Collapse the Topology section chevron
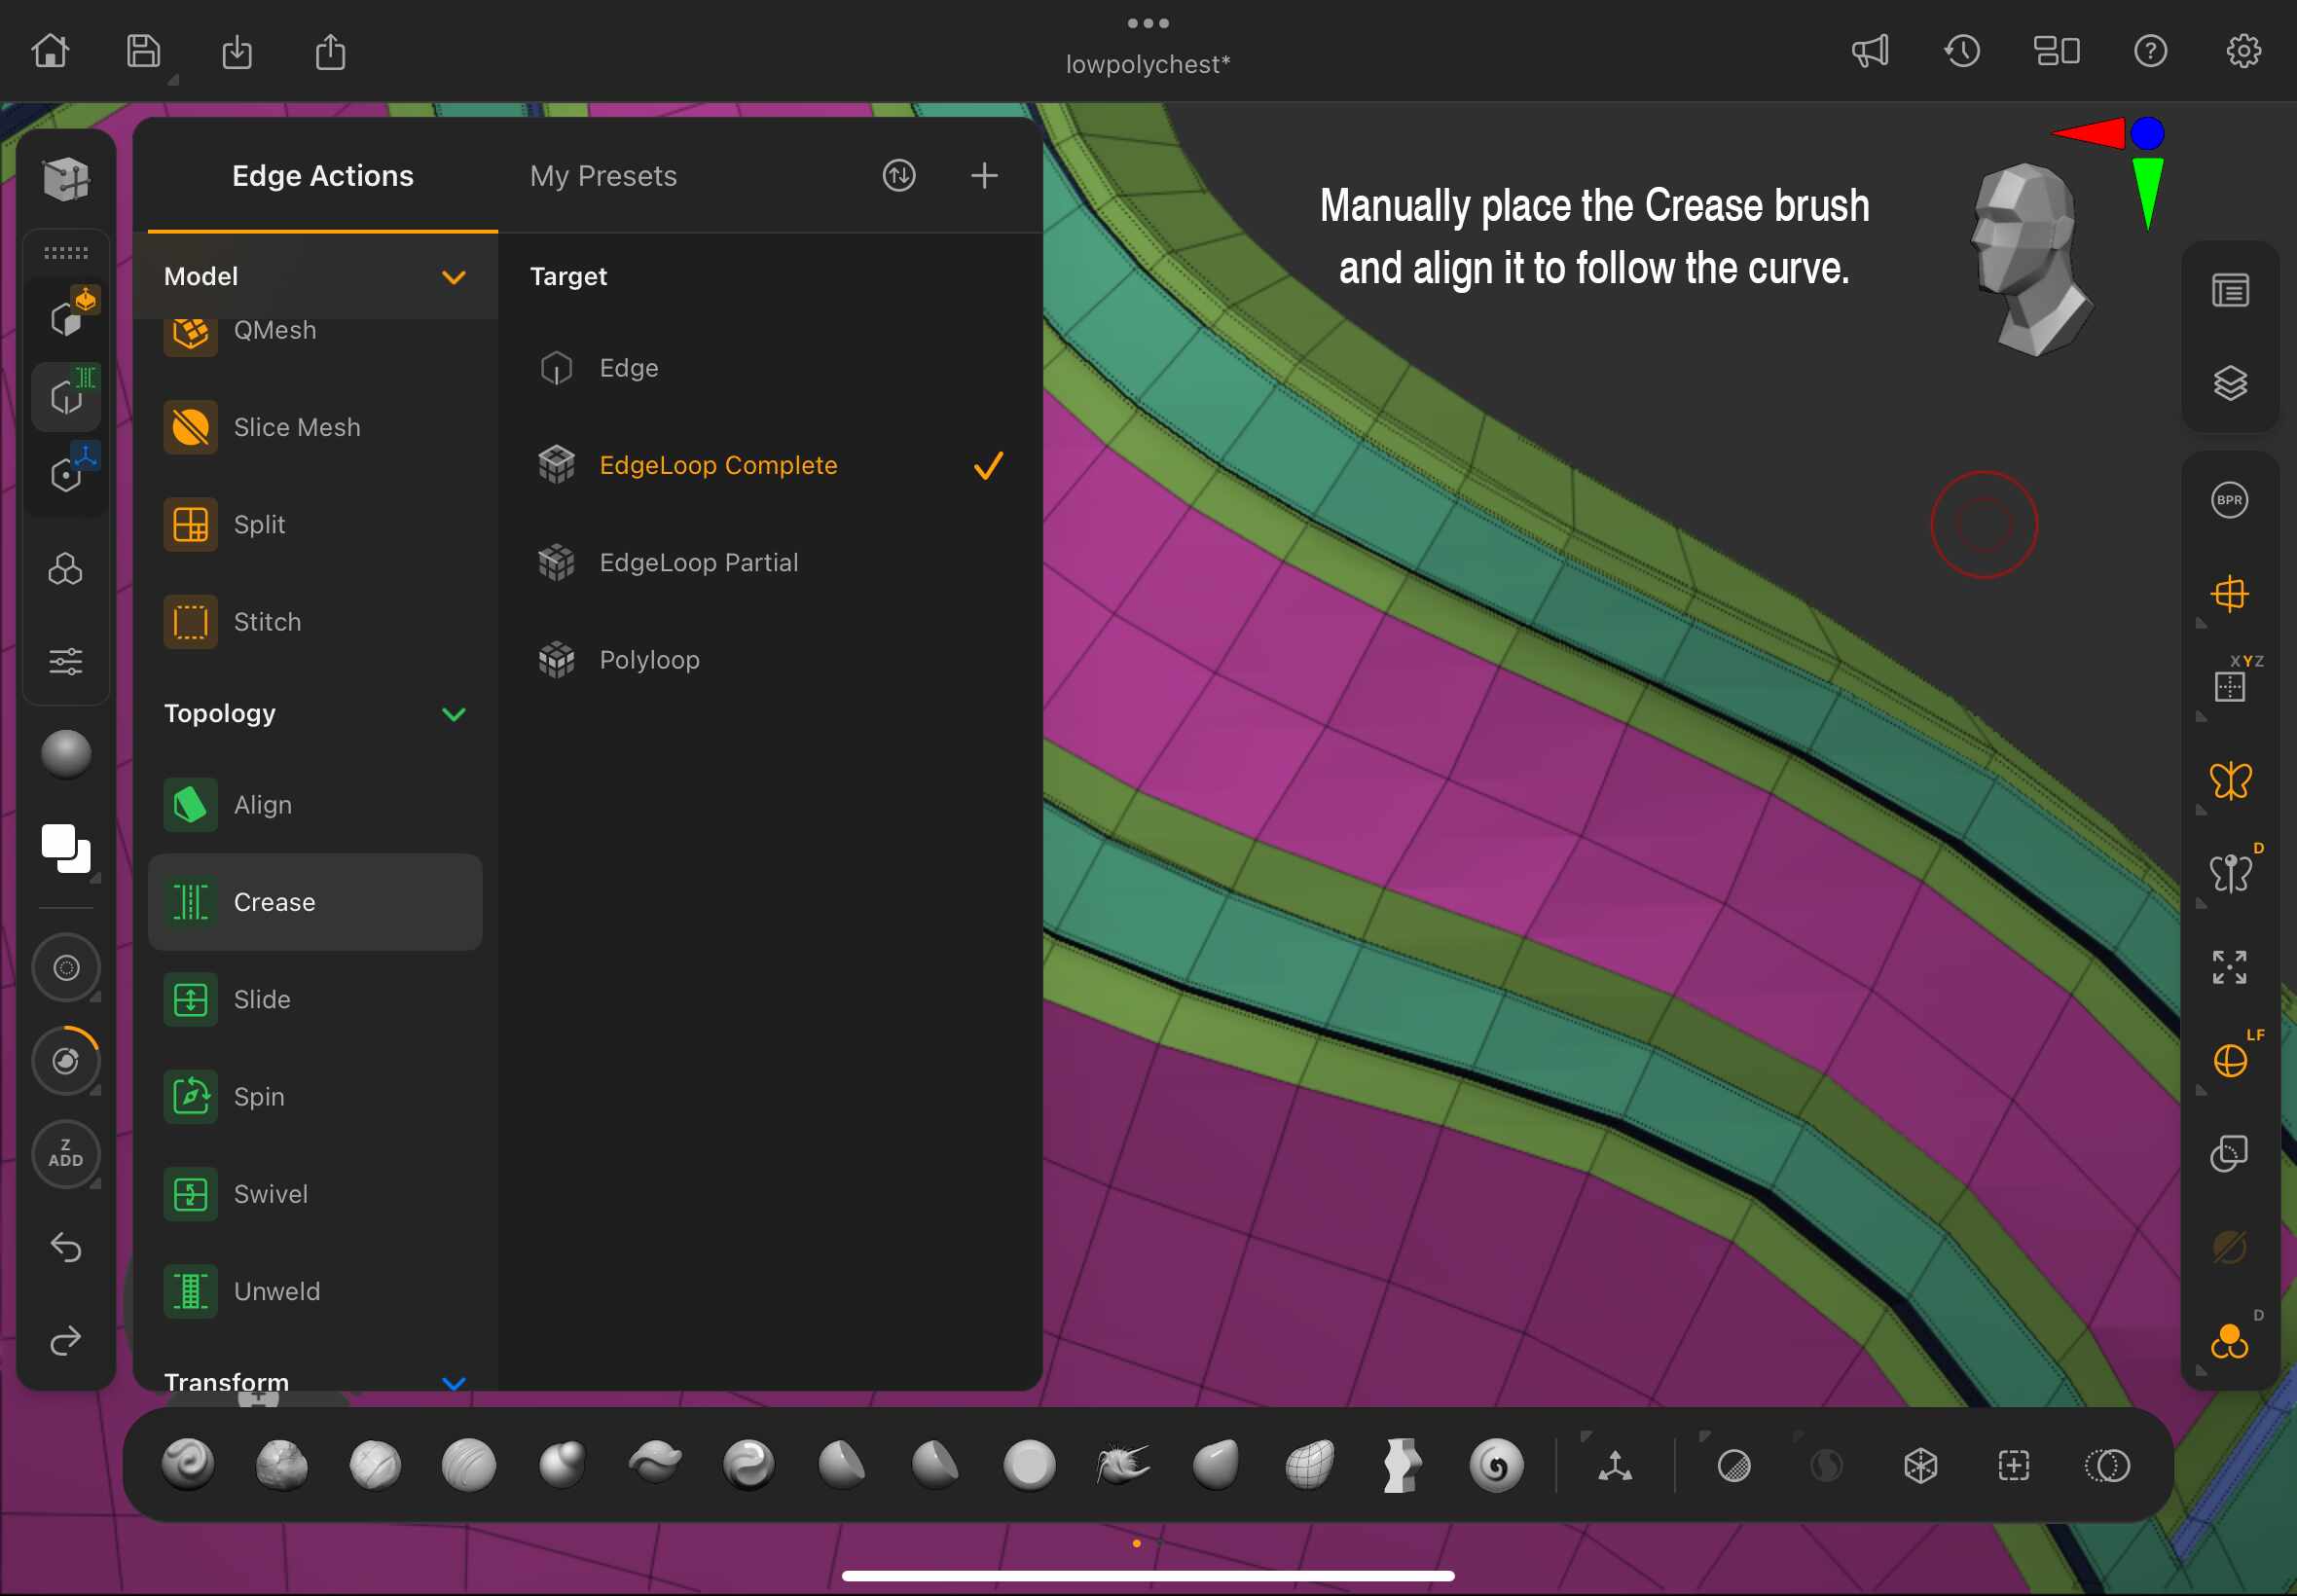This screenshot has width=2297, height=1596. [x=453, y=714]
